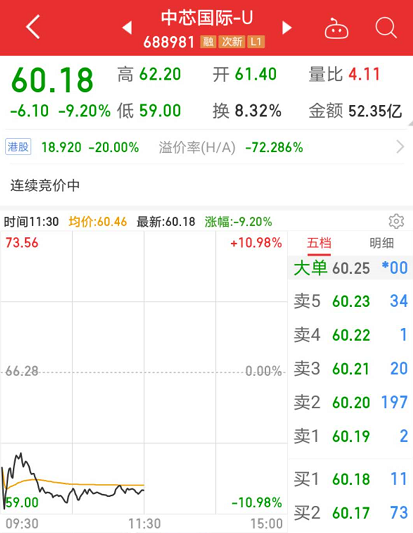Screen dimensions: 413x533
Task: Tap the turnover rate 8.32%
Action: (x=258, y=111)
